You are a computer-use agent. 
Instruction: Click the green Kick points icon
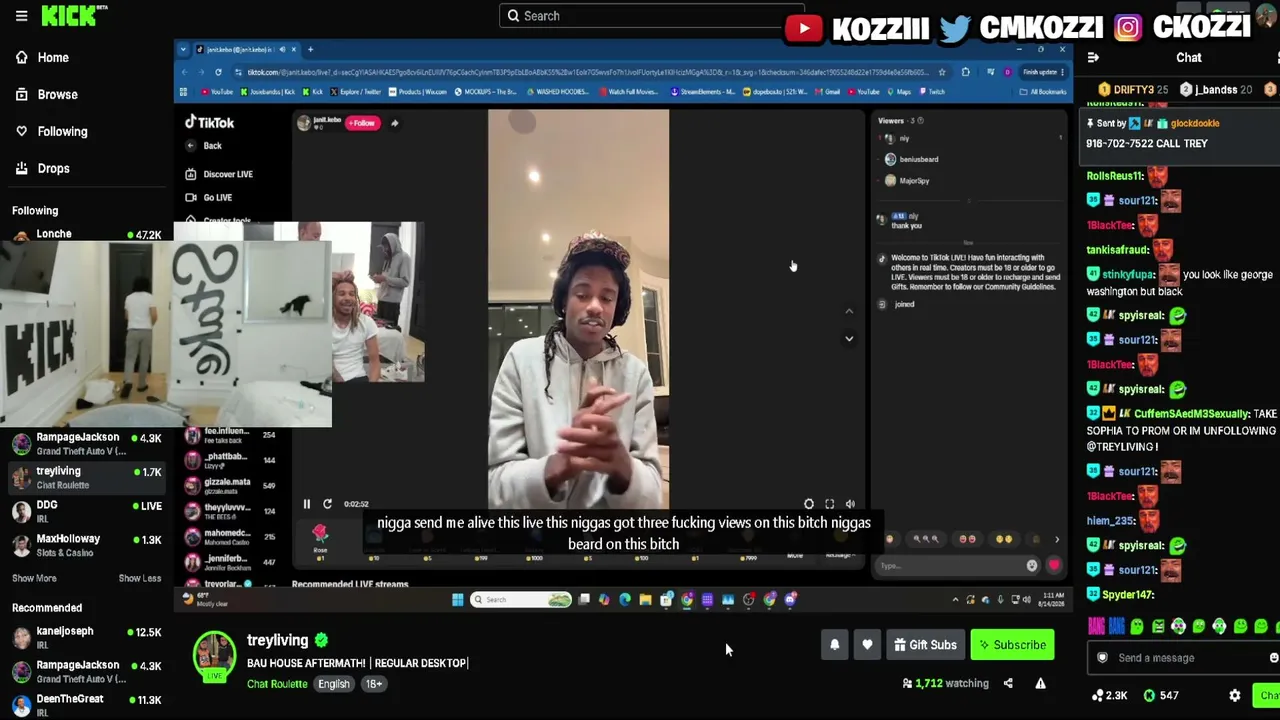point(1150,696)
